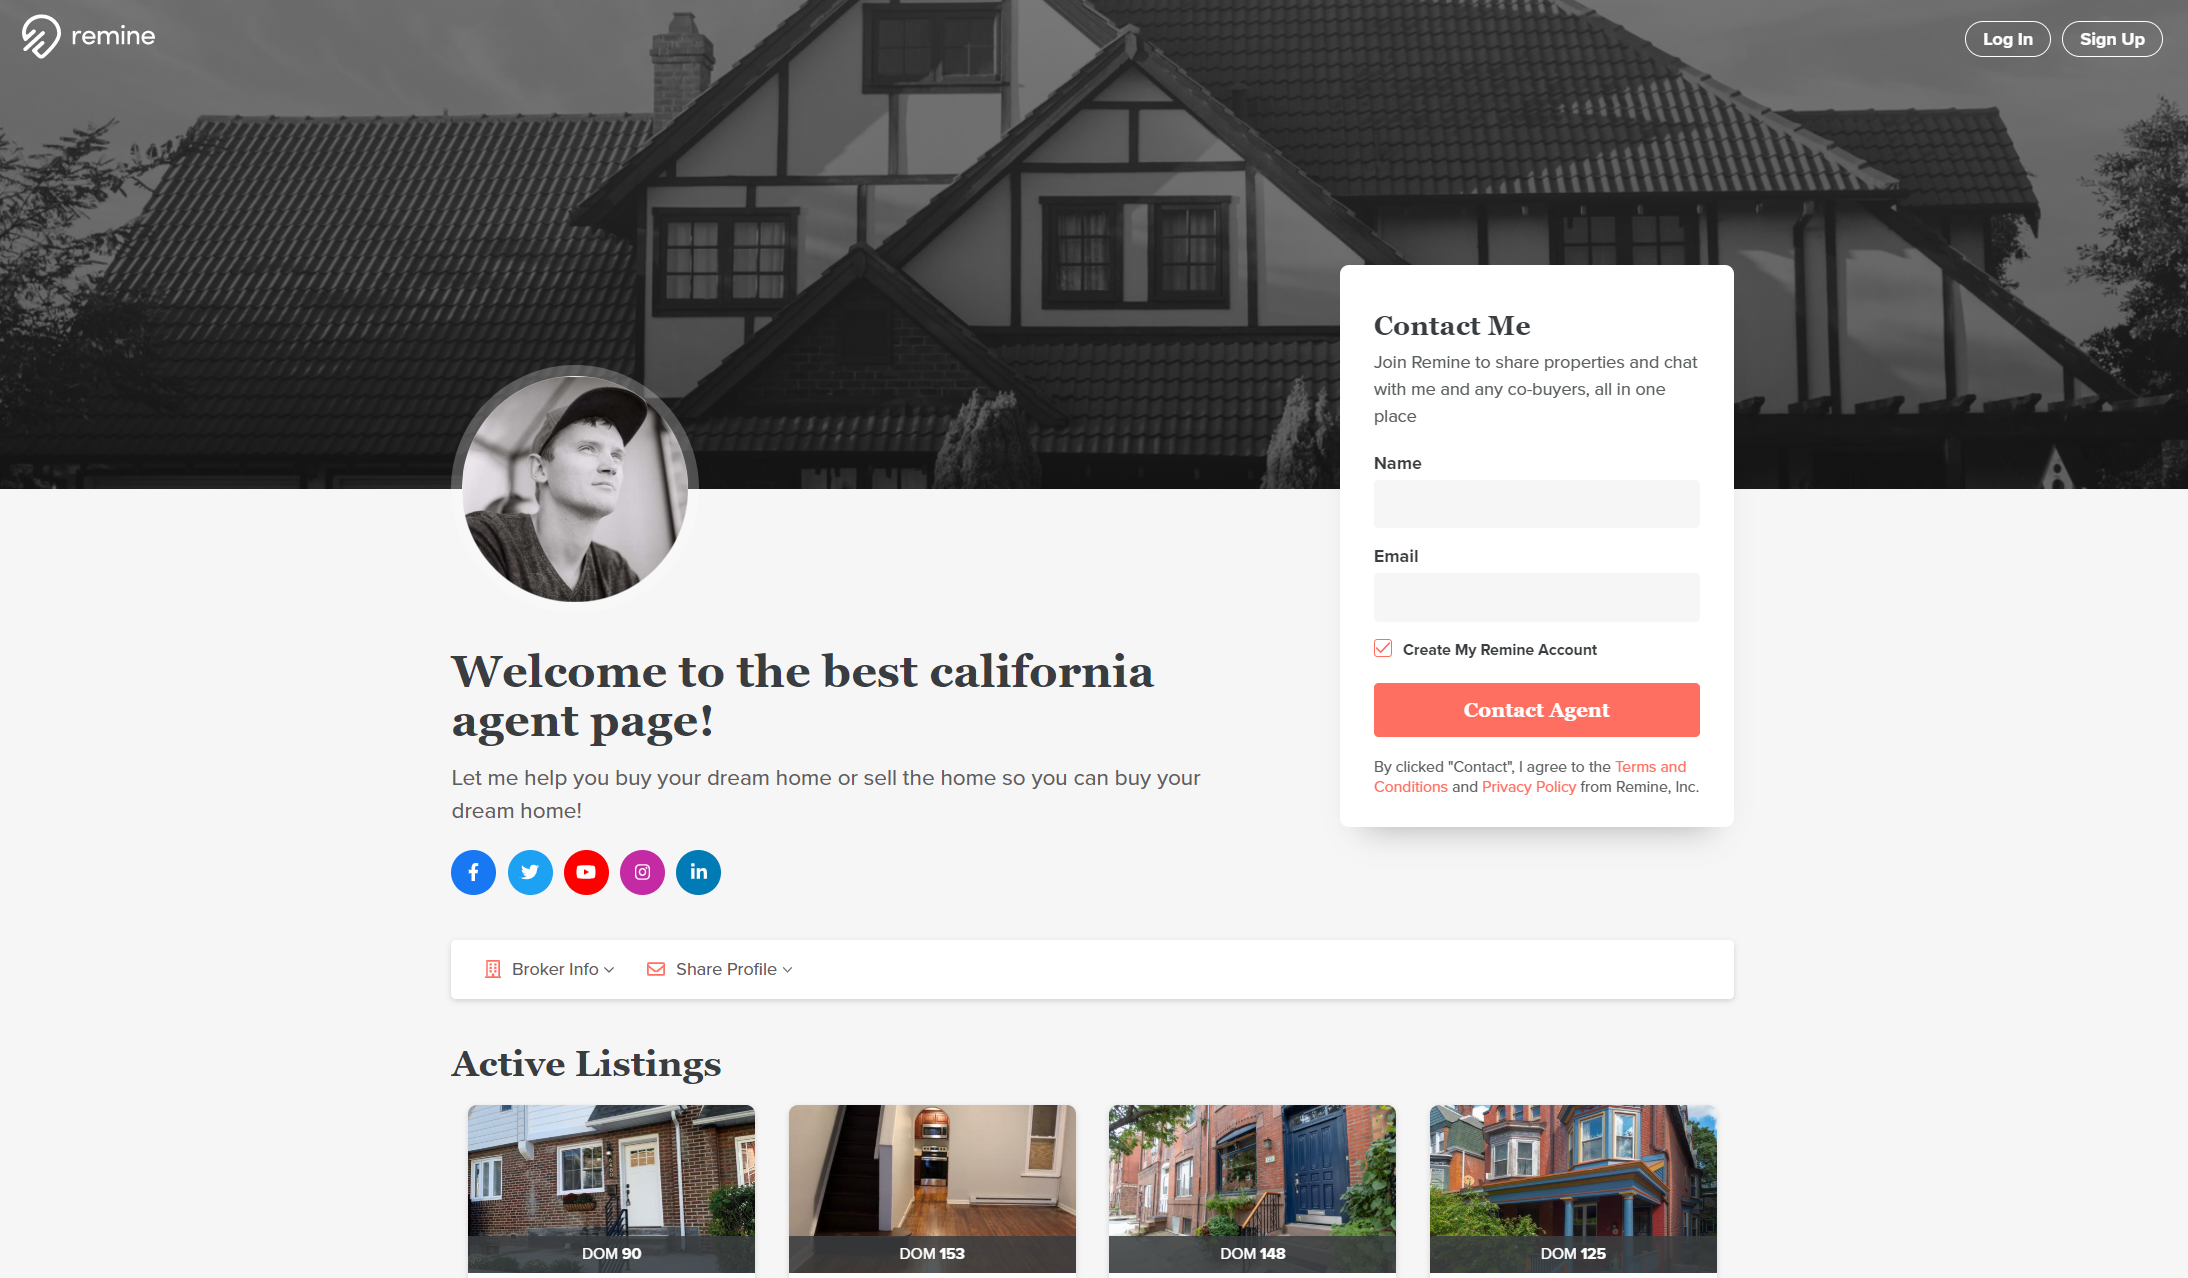The image size is (2188, 1278).
Task: Open the DOM 125 listing thumbnail
Action: [x=1573, y=1189]
